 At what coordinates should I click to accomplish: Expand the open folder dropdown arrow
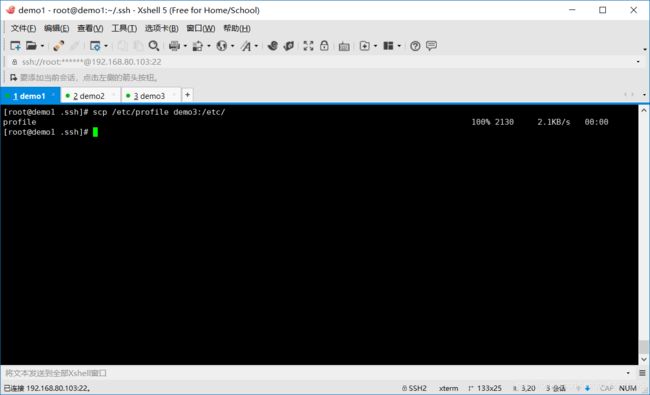[42, 46]
